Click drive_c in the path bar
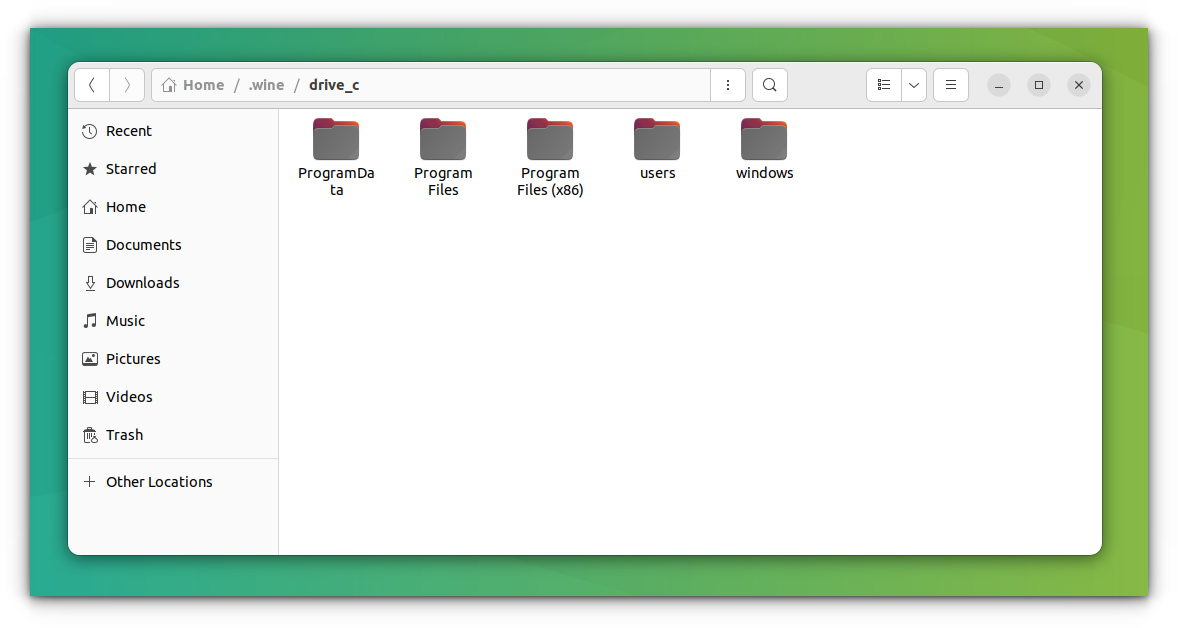Screen dimensions: 1178x628 tap(334, 85)
